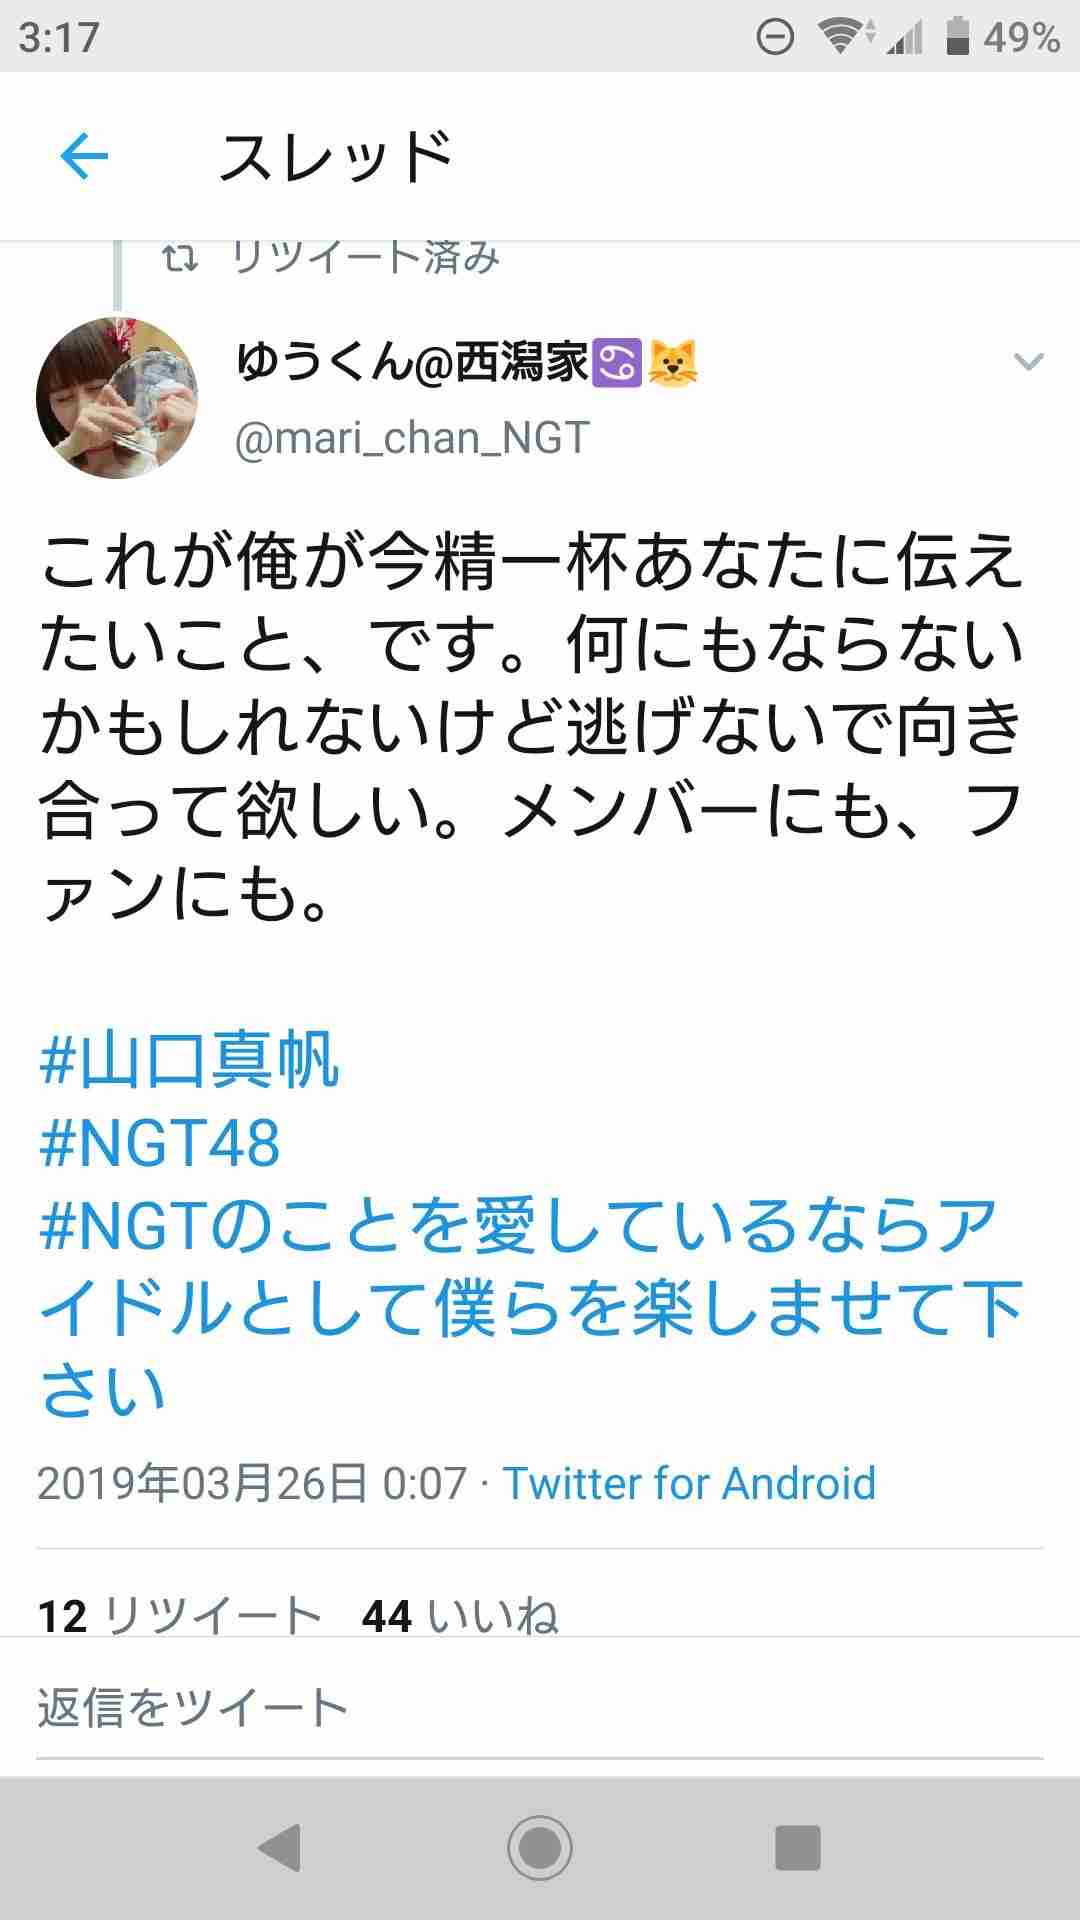Tap the do-not-disturb status icon
The image size is (1080, 1920).
coord(775,38)
